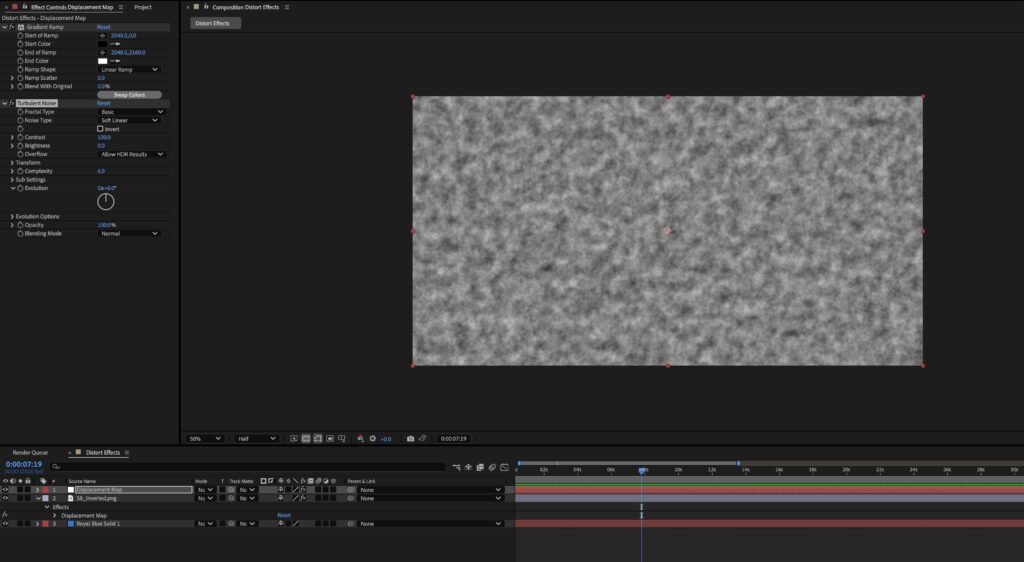Image resolution: width=1024 pixels, height=562 pixels.
Task: Click the Opacity stopwatch in Effect Controls
Action: (20, 225)
